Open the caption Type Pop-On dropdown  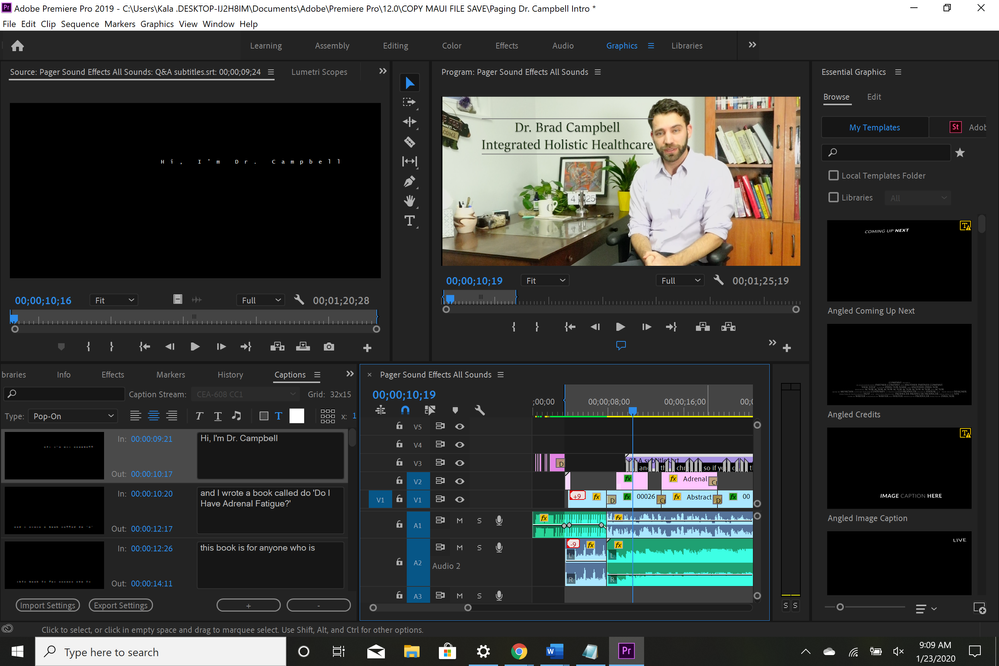(x=73, y=416)
